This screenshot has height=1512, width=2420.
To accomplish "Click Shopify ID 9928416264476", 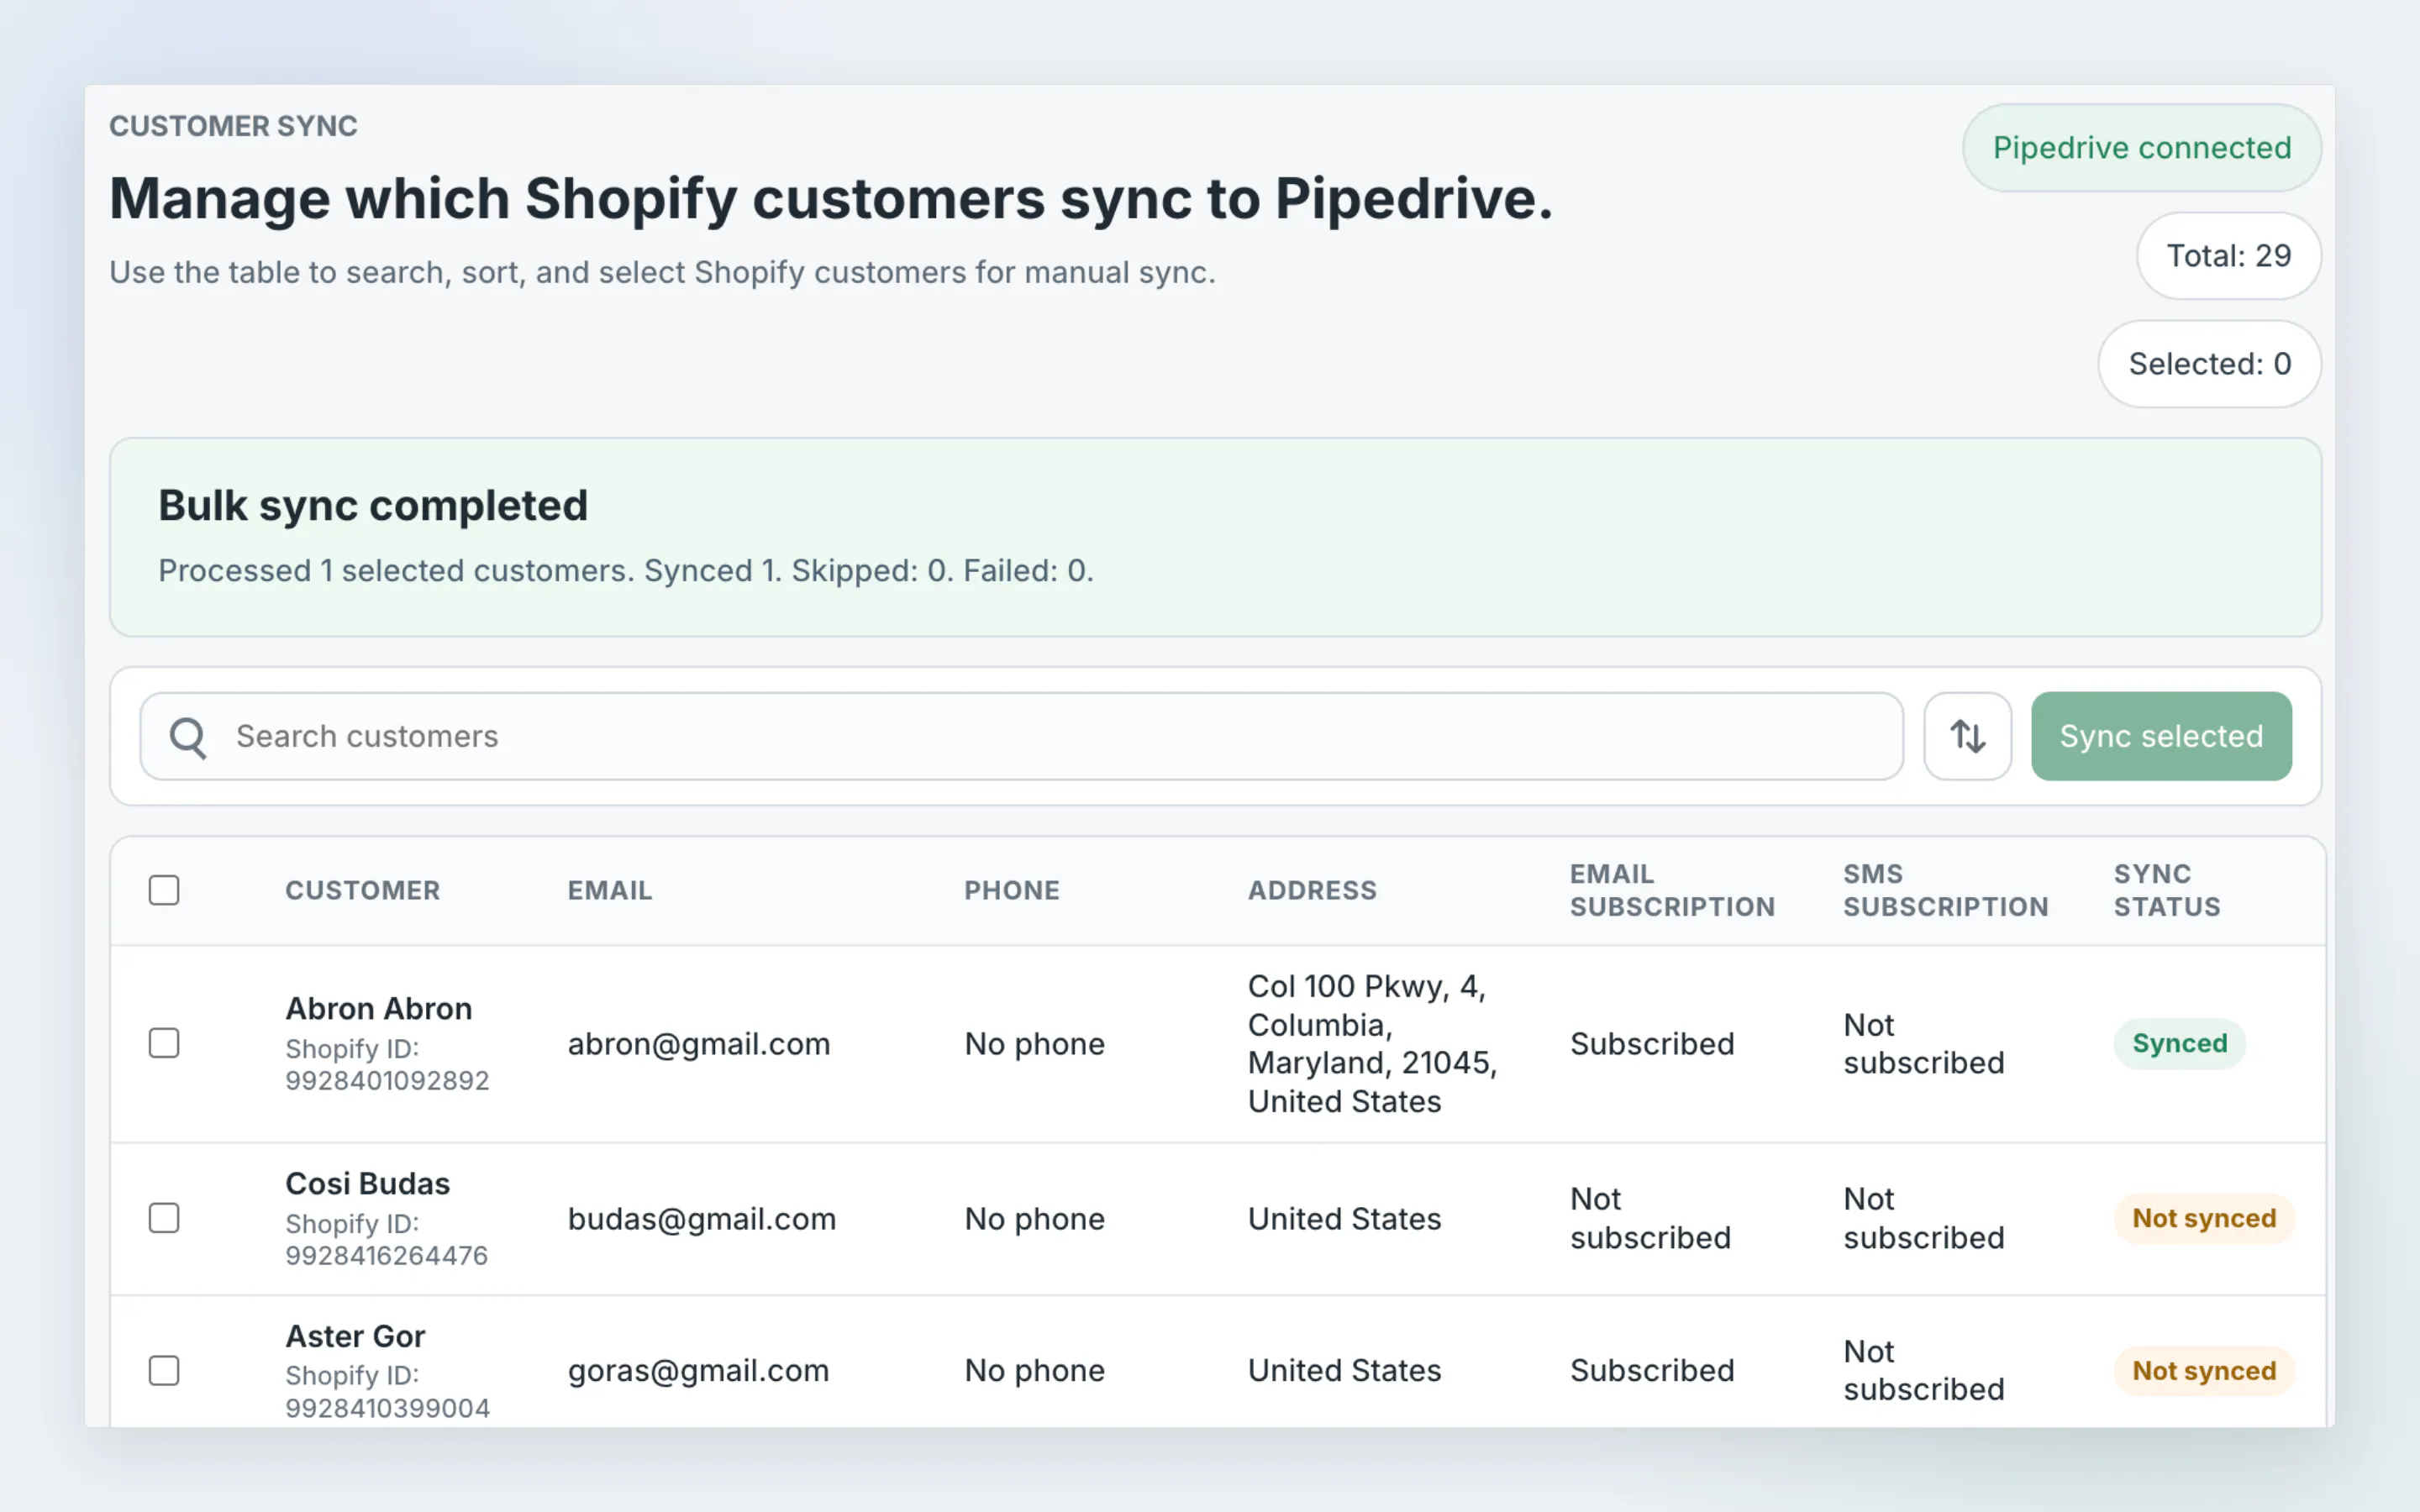I will point(387,1240).
